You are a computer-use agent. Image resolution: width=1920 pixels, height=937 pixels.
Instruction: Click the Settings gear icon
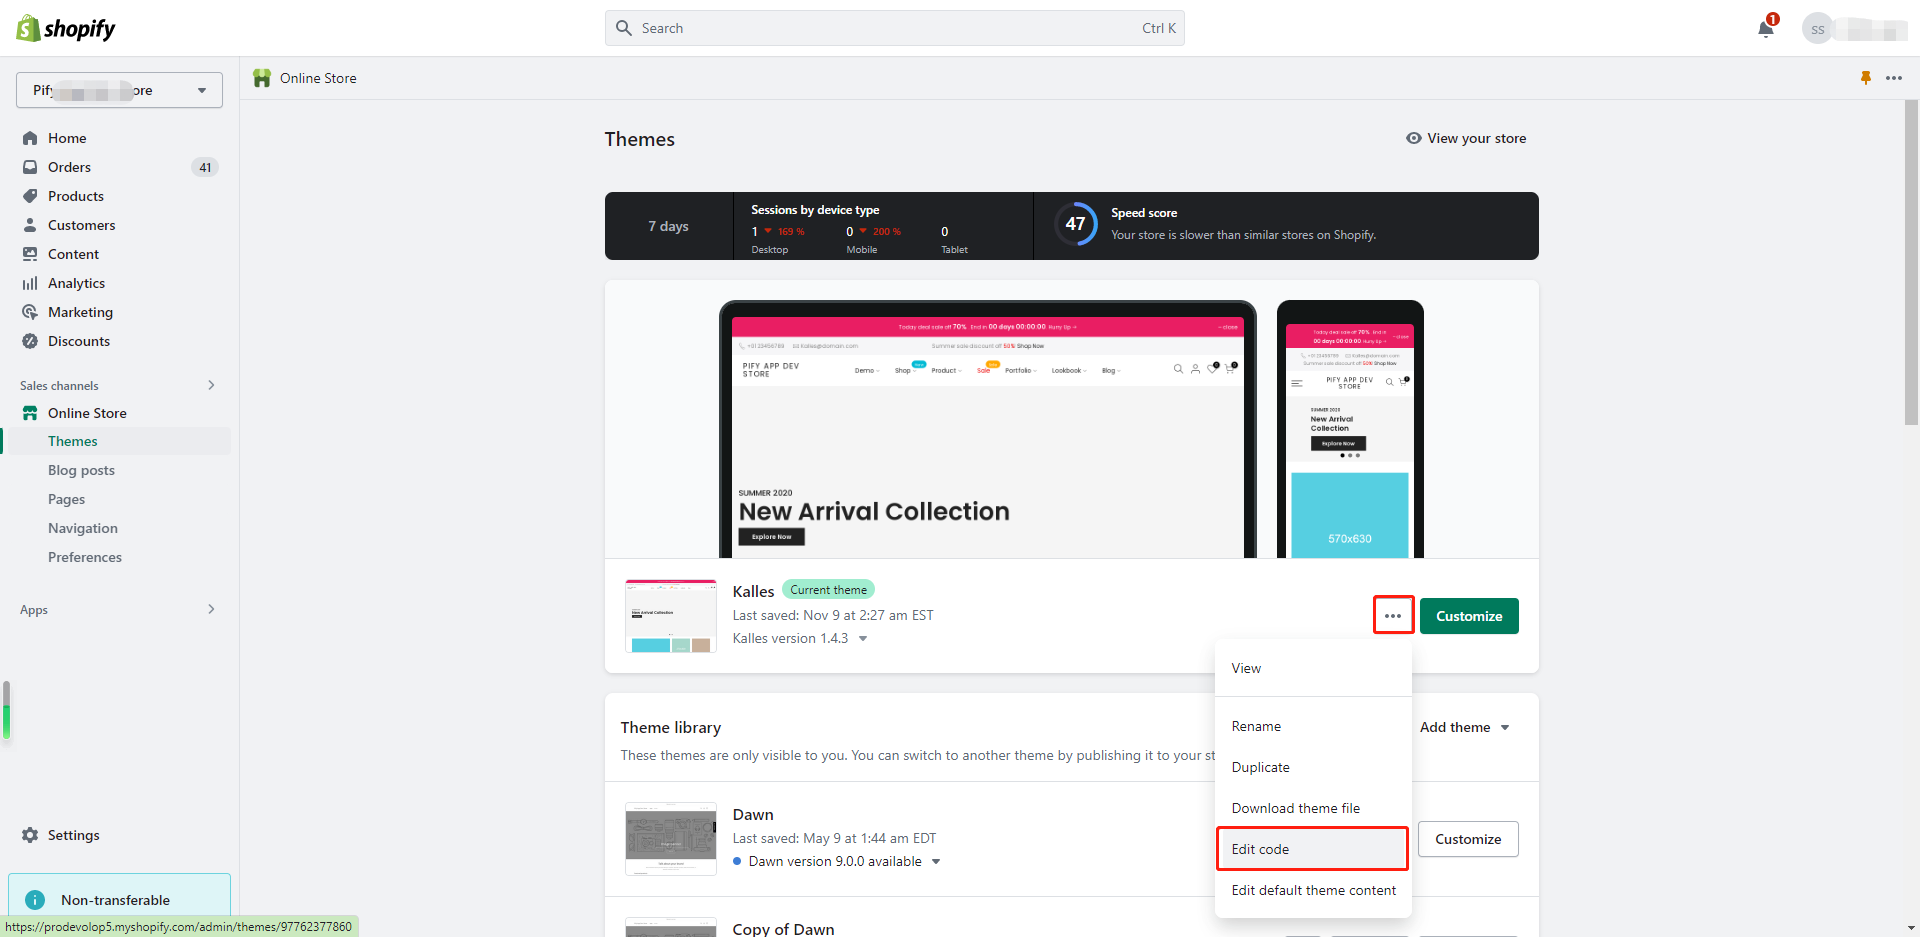point(30,835)
